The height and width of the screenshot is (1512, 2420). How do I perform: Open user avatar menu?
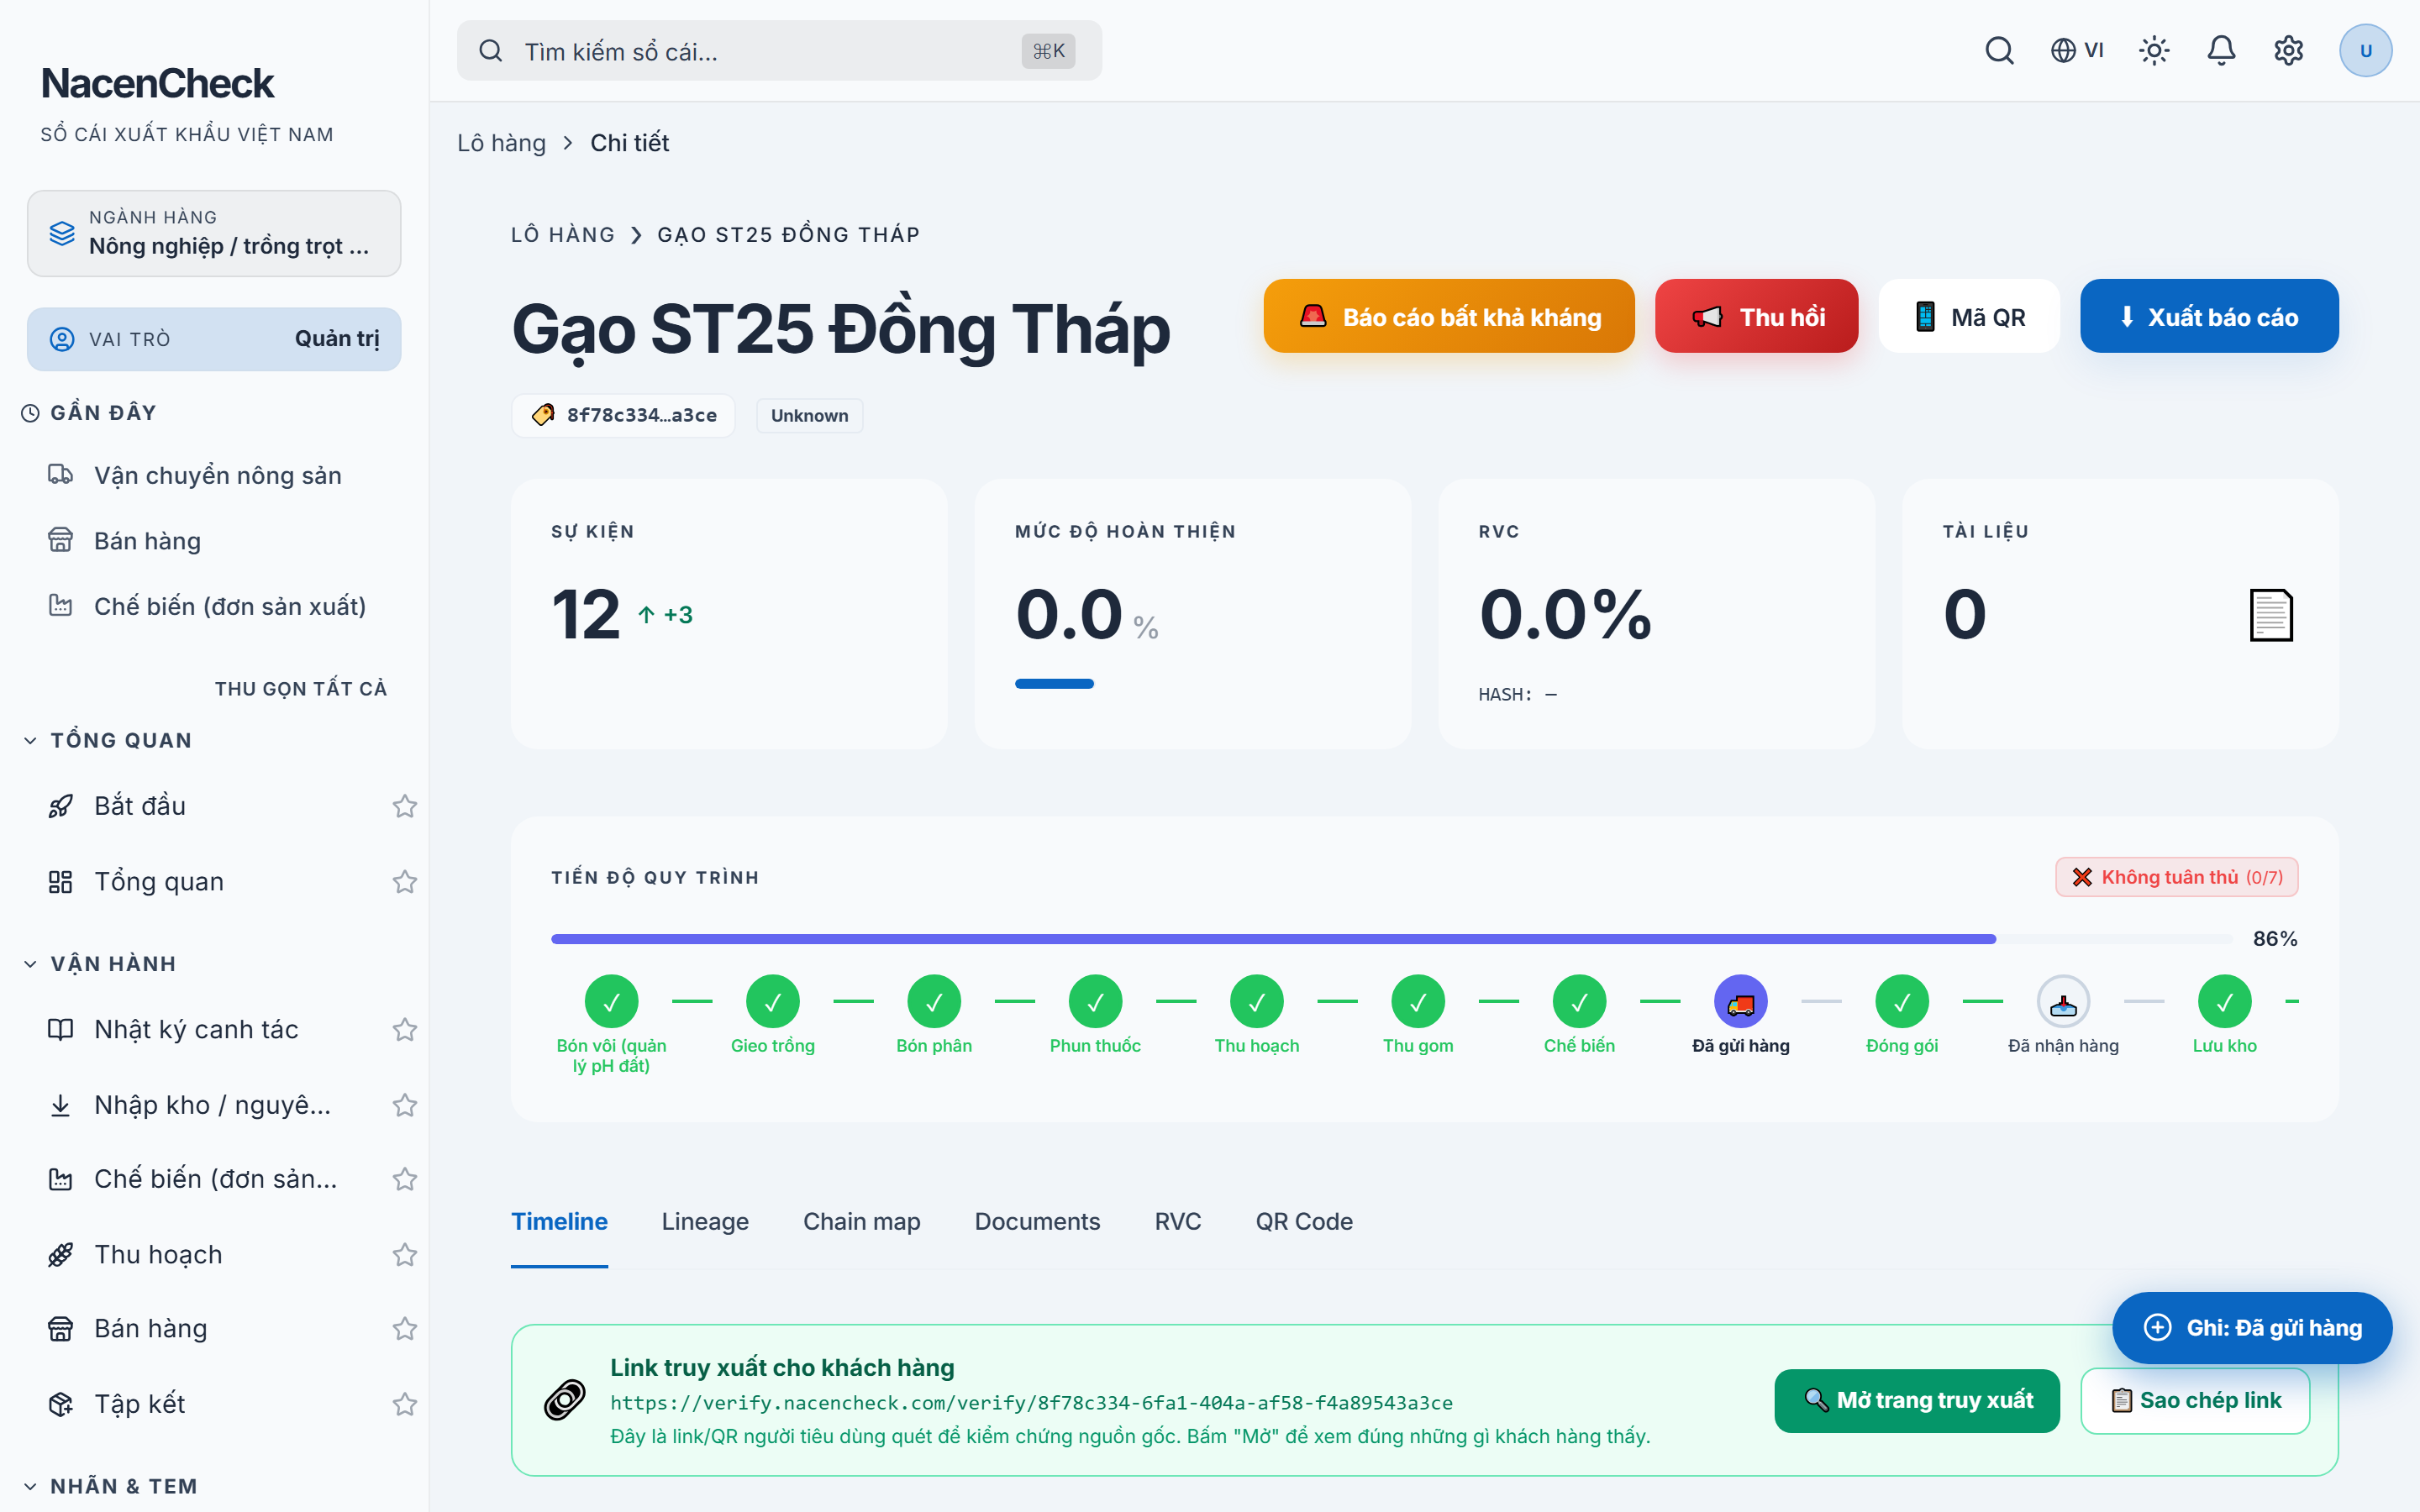pos(2365,50)
